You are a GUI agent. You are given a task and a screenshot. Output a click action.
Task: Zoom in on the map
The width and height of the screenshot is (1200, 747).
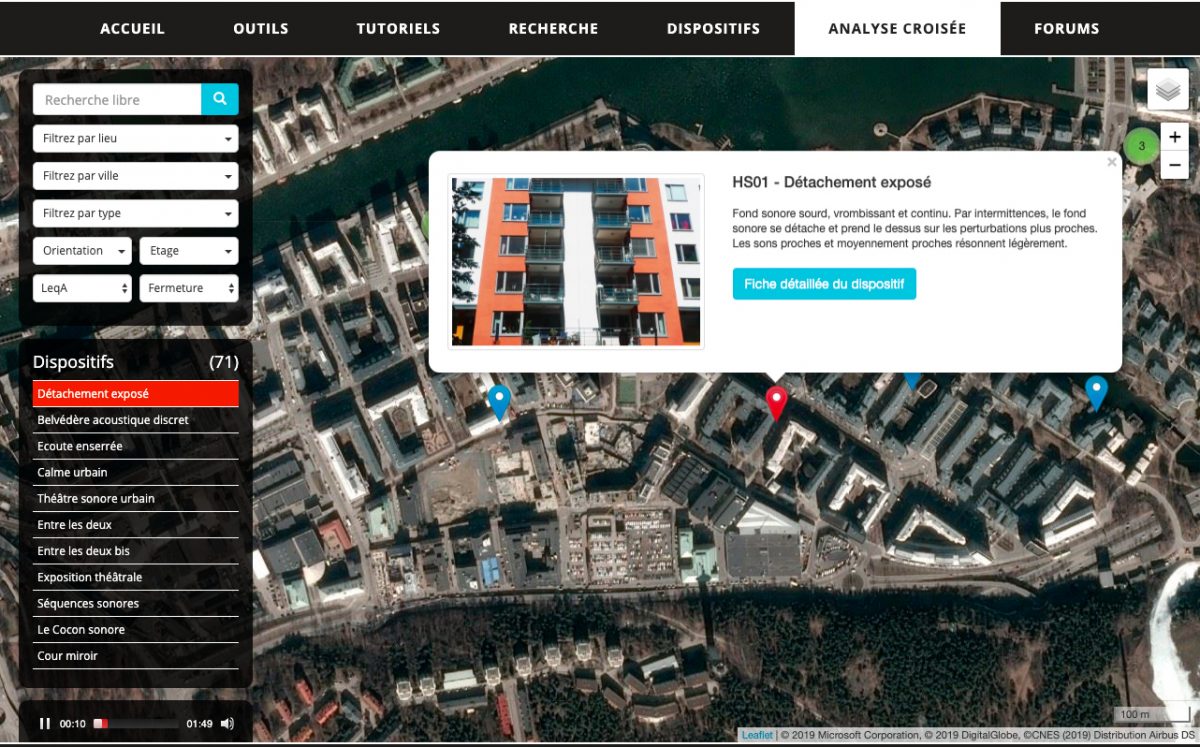1174,137
